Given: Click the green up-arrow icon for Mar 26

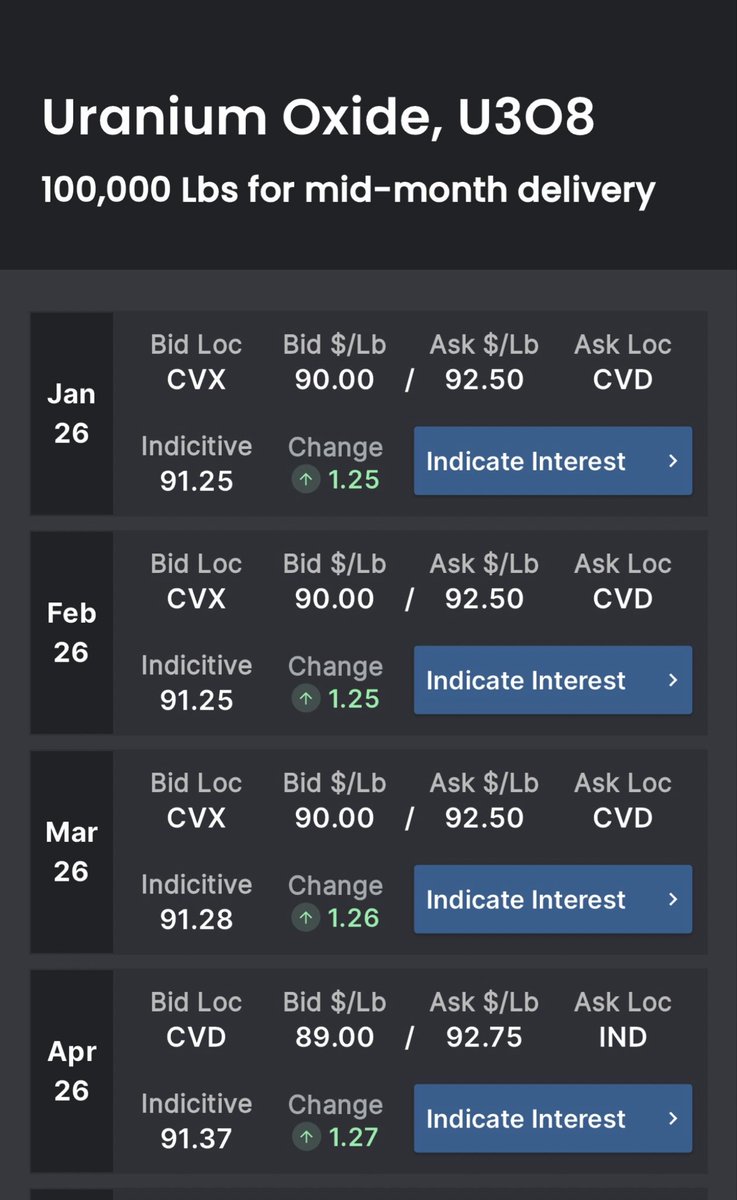Looking at the screenshot, I should pos(306,918).
